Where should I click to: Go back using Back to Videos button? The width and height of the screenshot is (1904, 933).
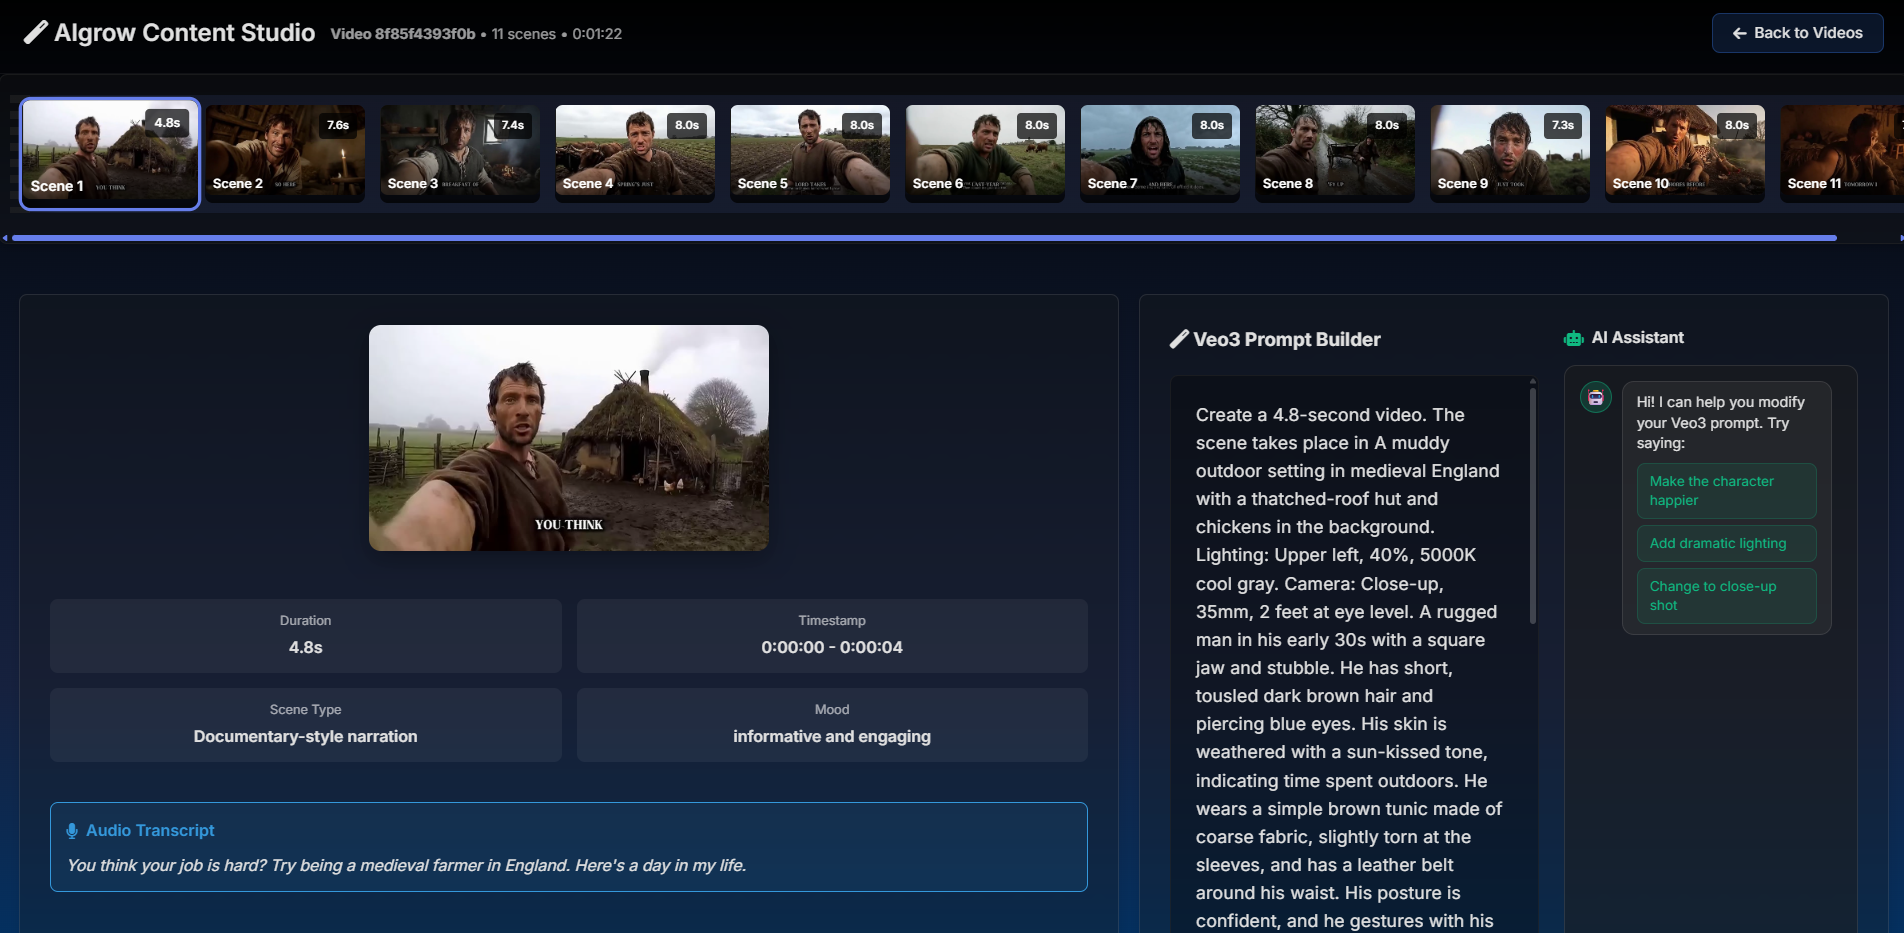[1797, 33]
